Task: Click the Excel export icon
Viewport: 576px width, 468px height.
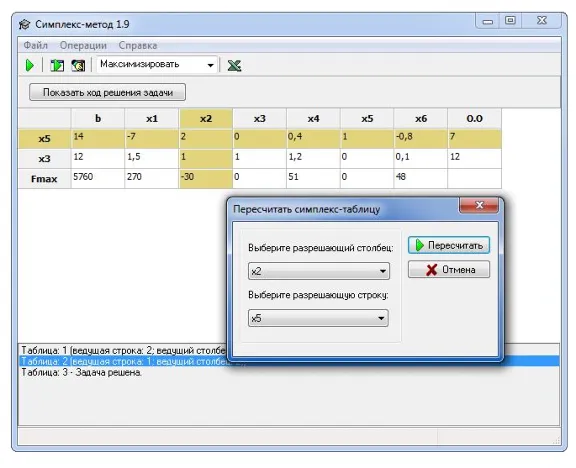Action: coord(234,66)
